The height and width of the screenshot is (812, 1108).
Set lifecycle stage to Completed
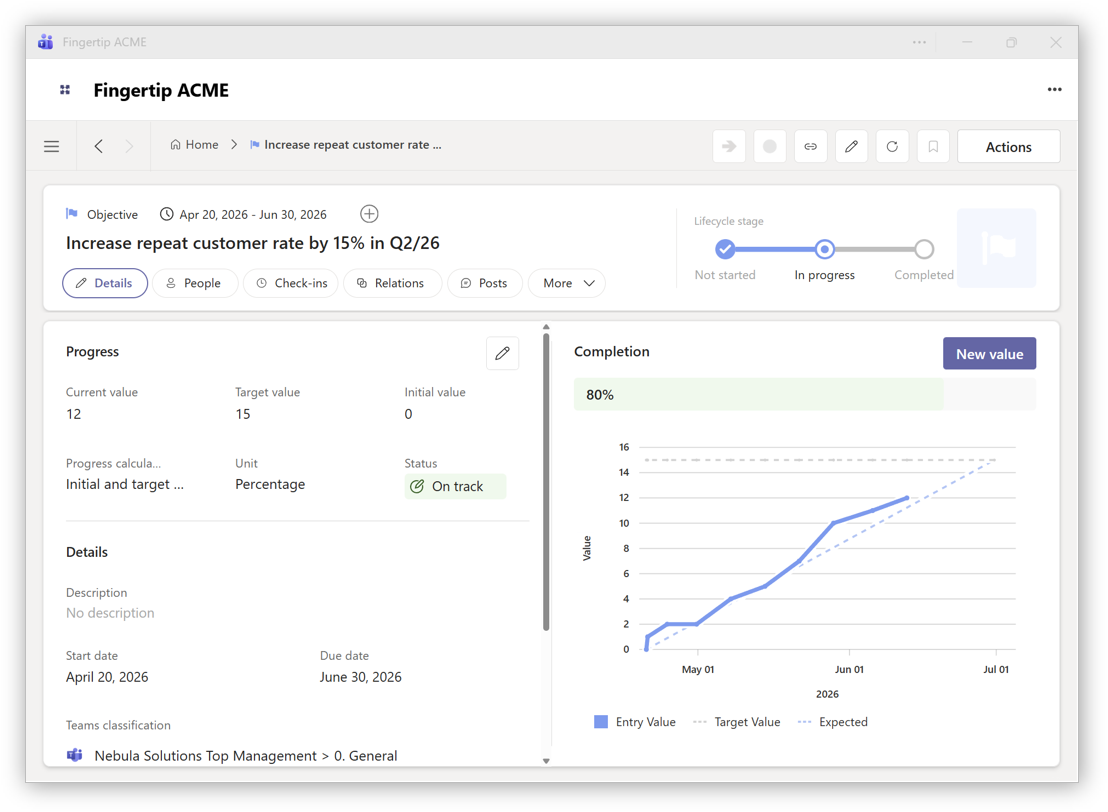(924, 249)
